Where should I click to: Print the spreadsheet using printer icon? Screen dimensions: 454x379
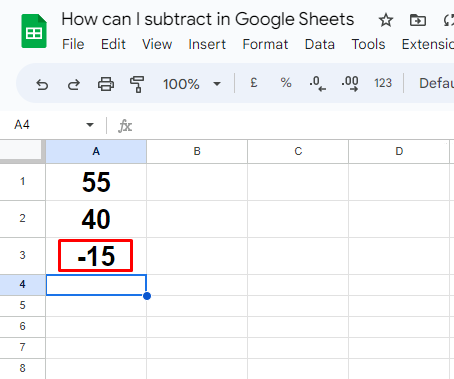(x=106, y=84)
